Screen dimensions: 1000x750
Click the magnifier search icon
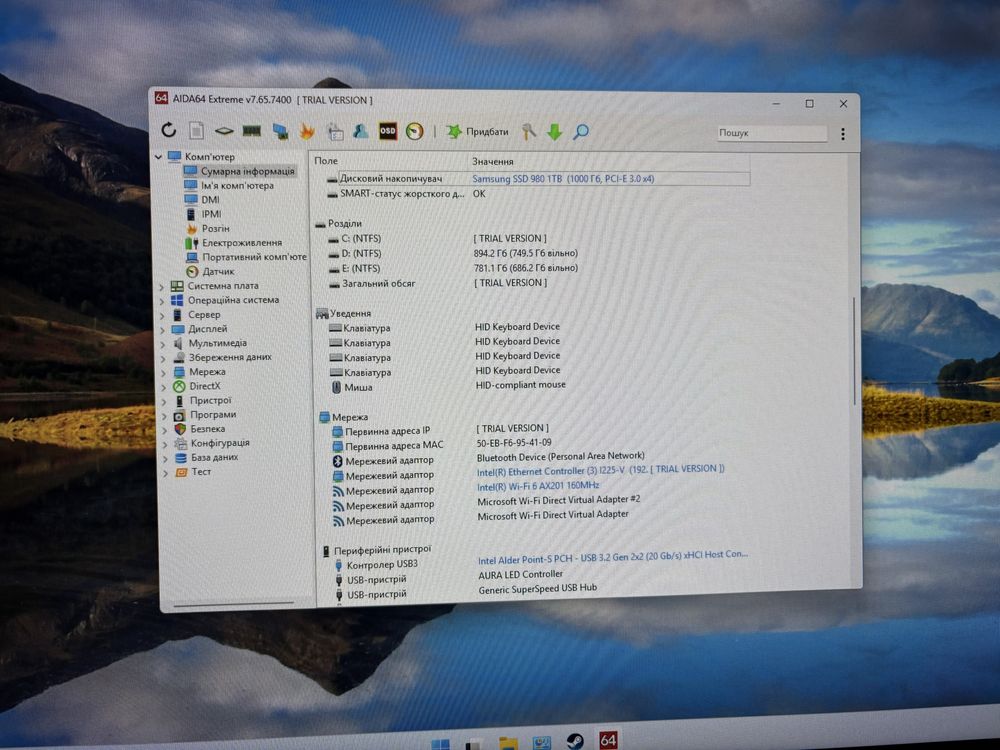[x=581, y=132]
